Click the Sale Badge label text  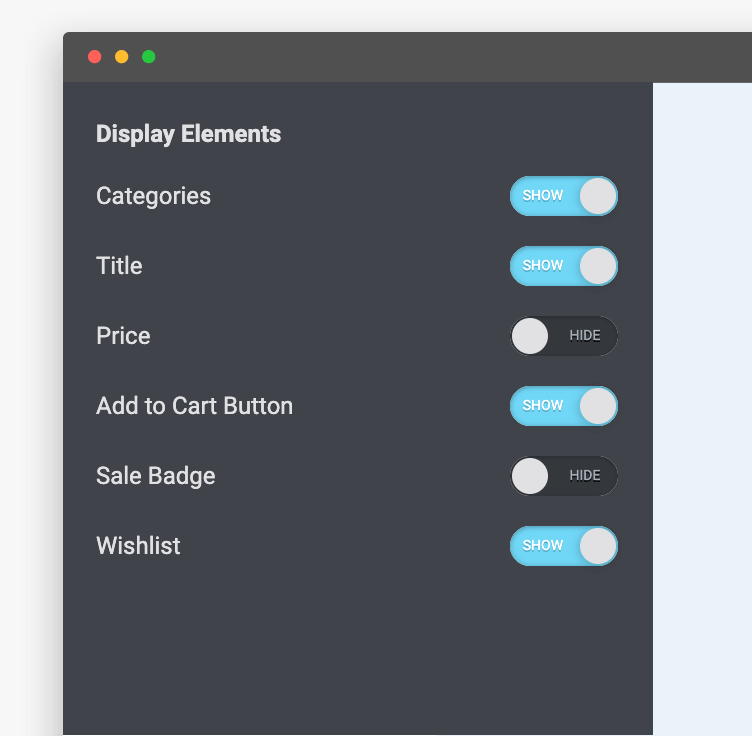(155, 476)
